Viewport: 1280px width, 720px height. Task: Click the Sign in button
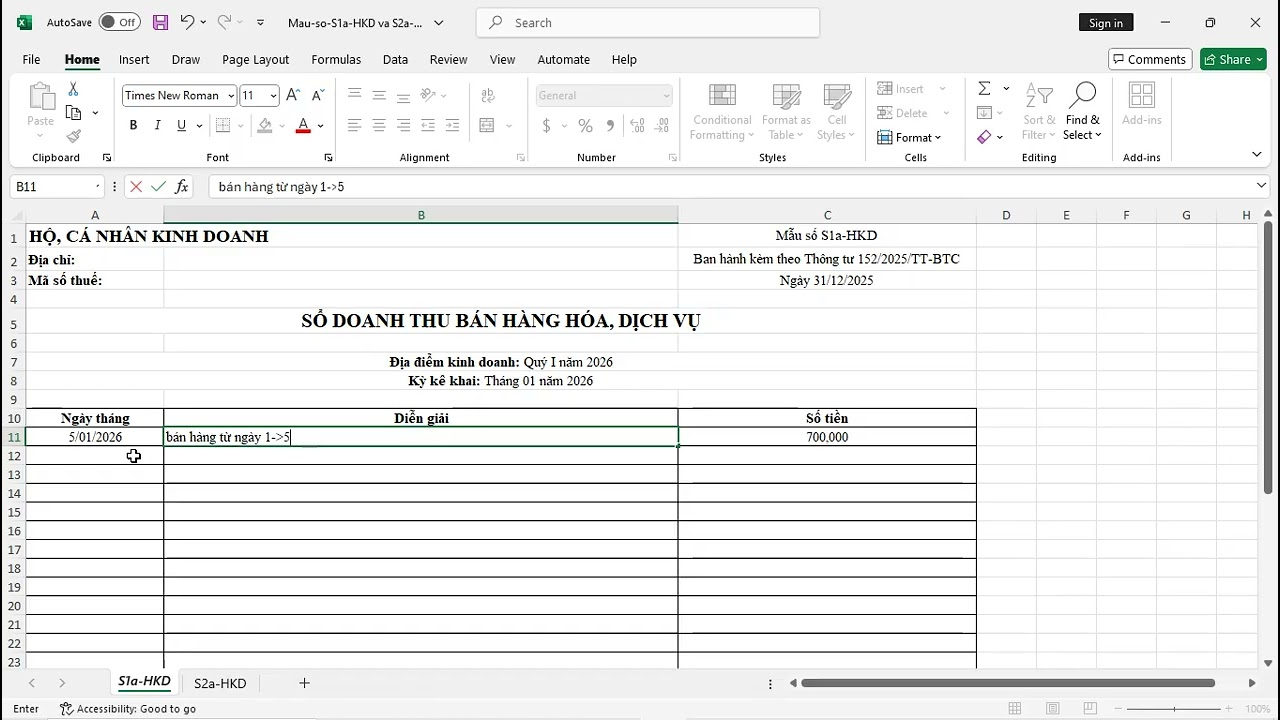pos(1106,23)
